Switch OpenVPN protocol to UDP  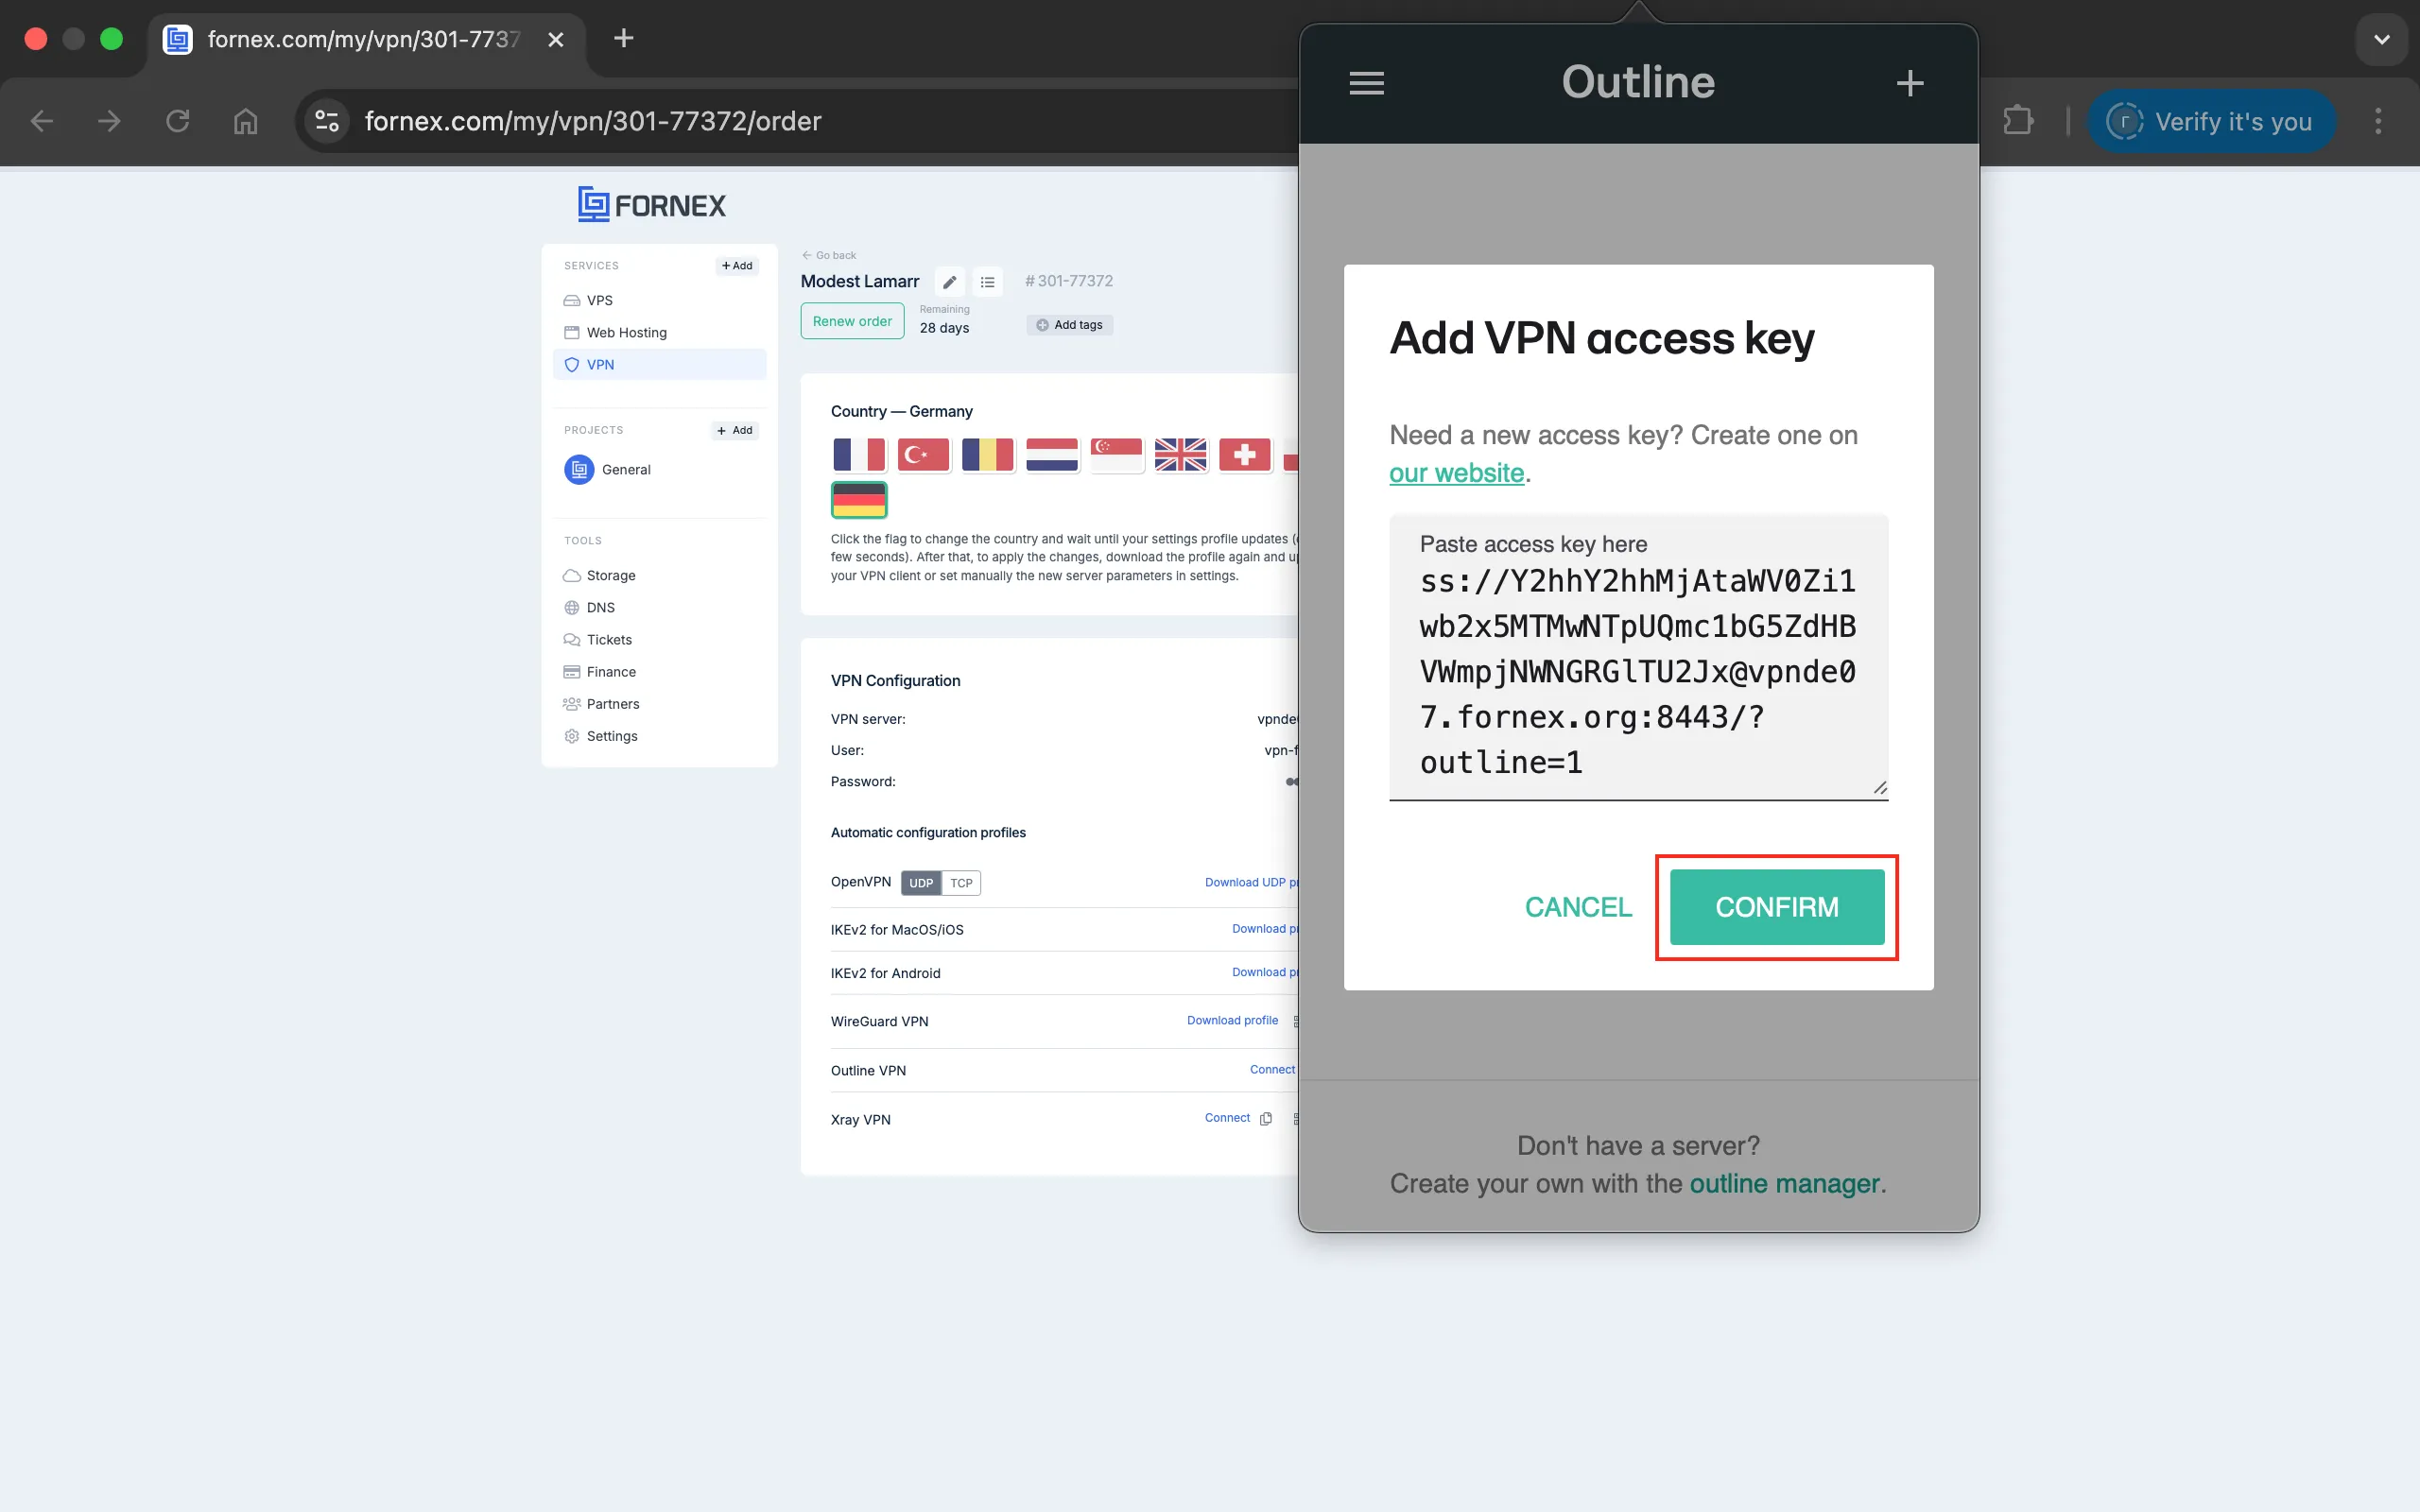(921, 883)
